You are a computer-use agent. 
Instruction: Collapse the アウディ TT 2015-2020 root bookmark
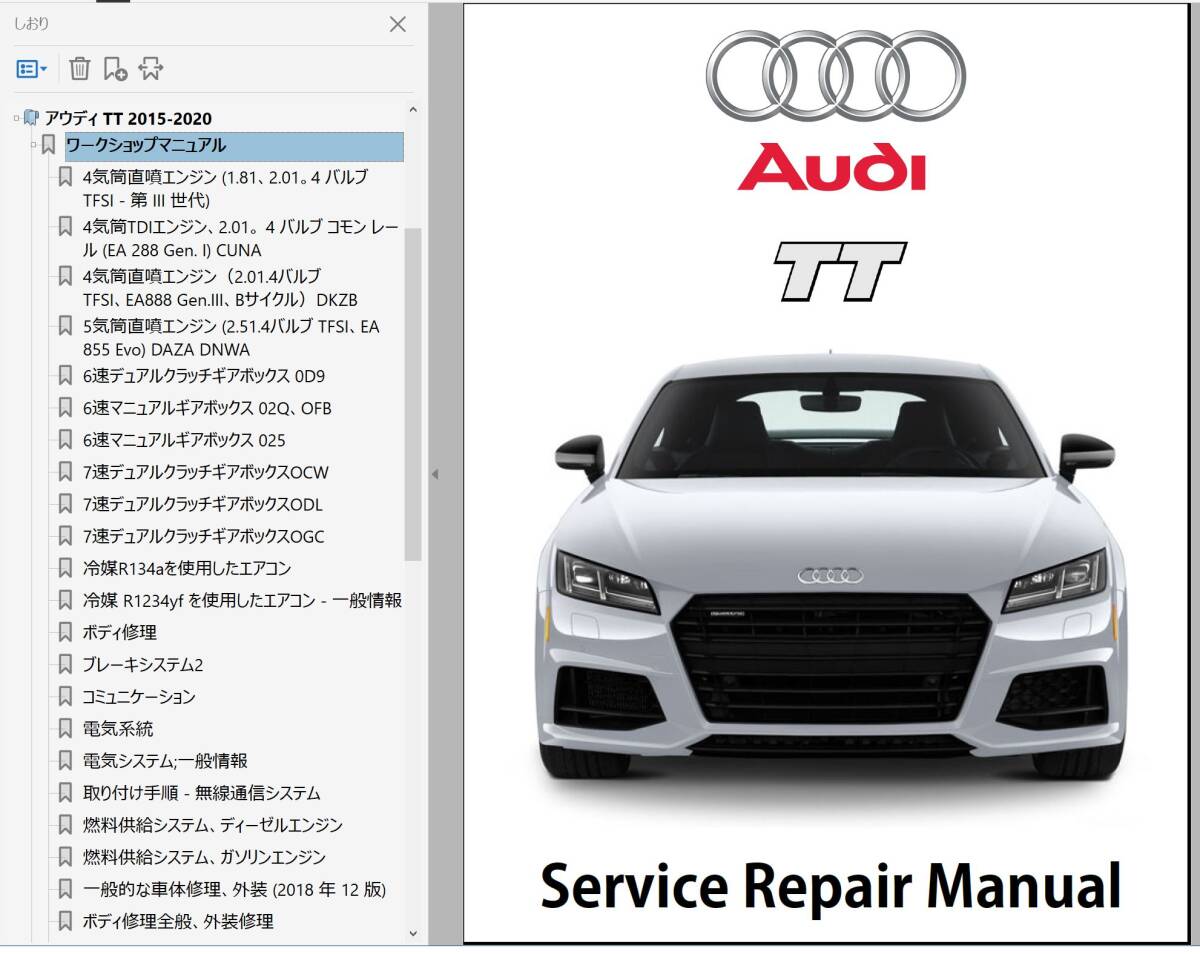[16, 118]
